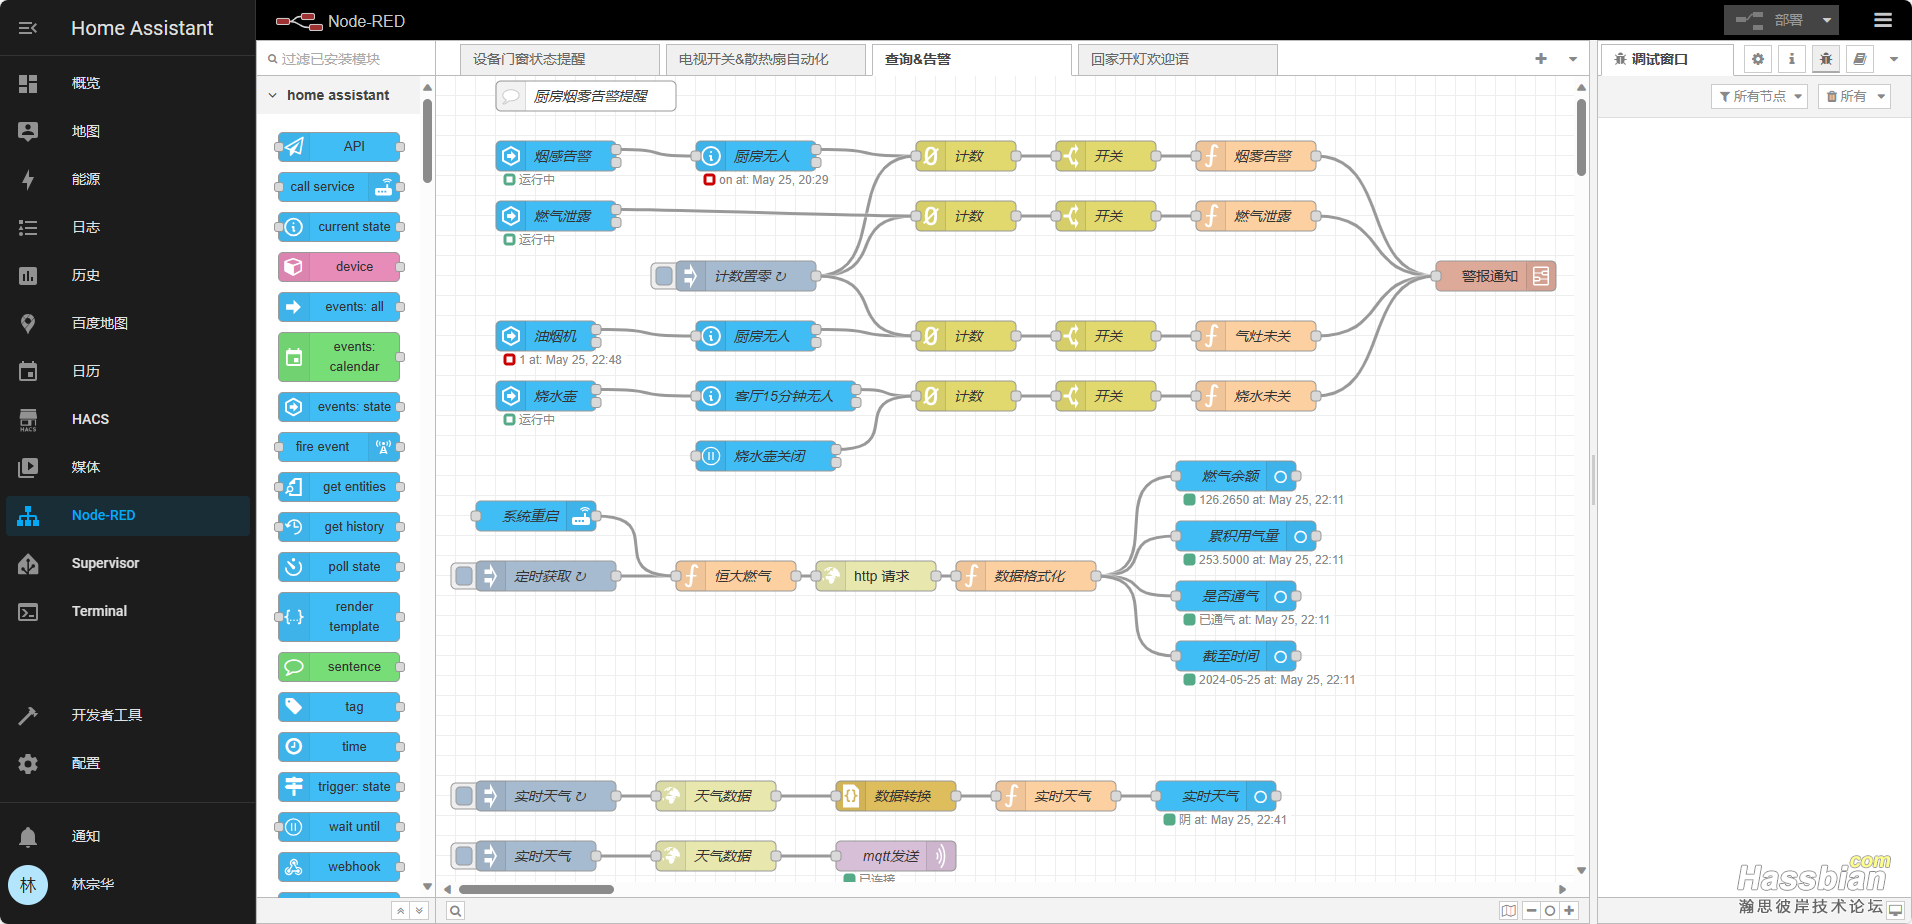
Task: Open the 日志 logbook page
Action: [128, 227]
